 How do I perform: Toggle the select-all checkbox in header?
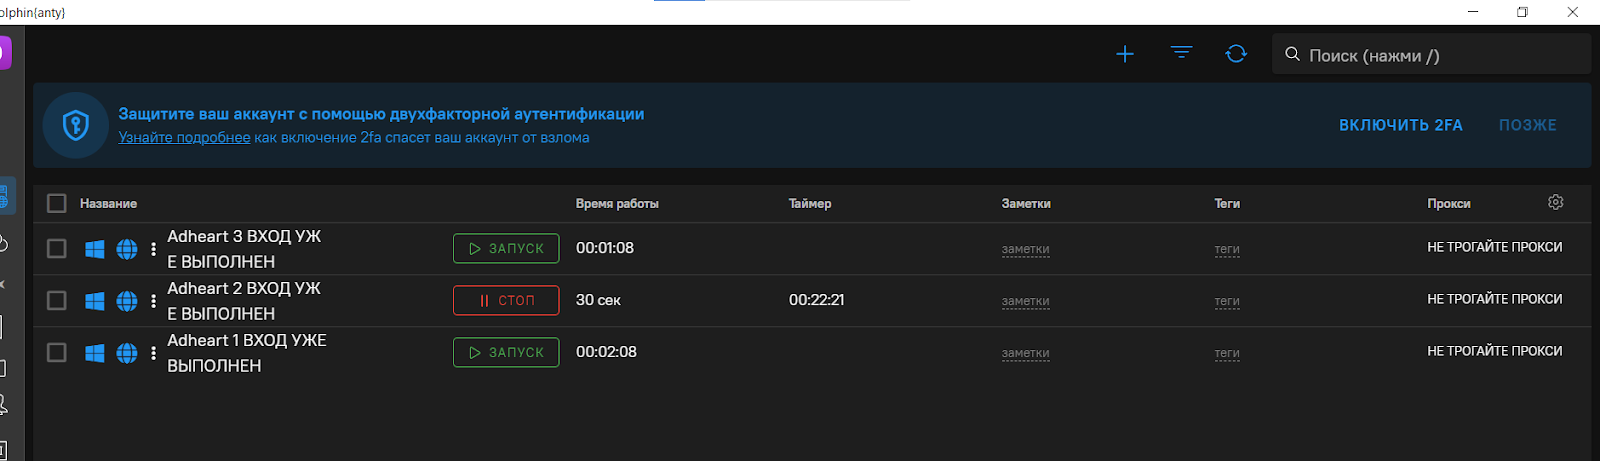57,203
